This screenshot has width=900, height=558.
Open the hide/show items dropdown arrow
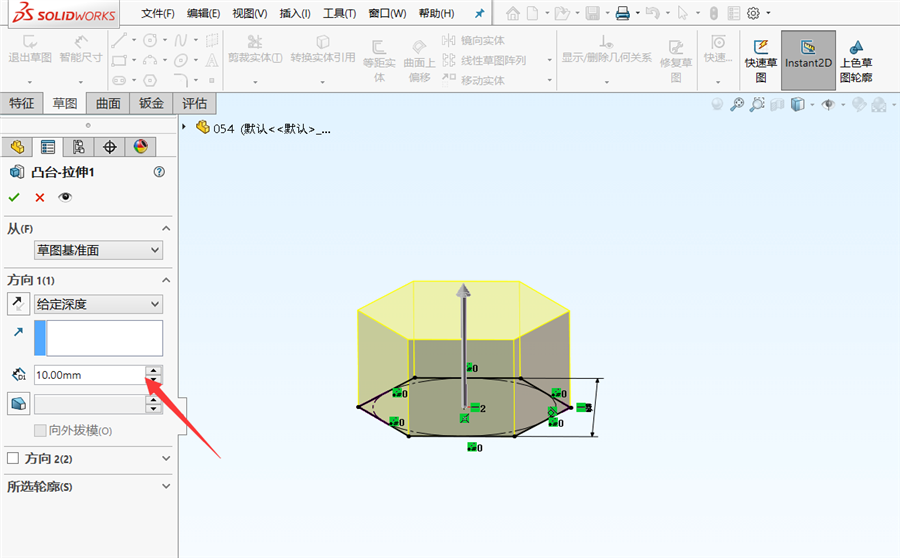click(x=843, y=104)
